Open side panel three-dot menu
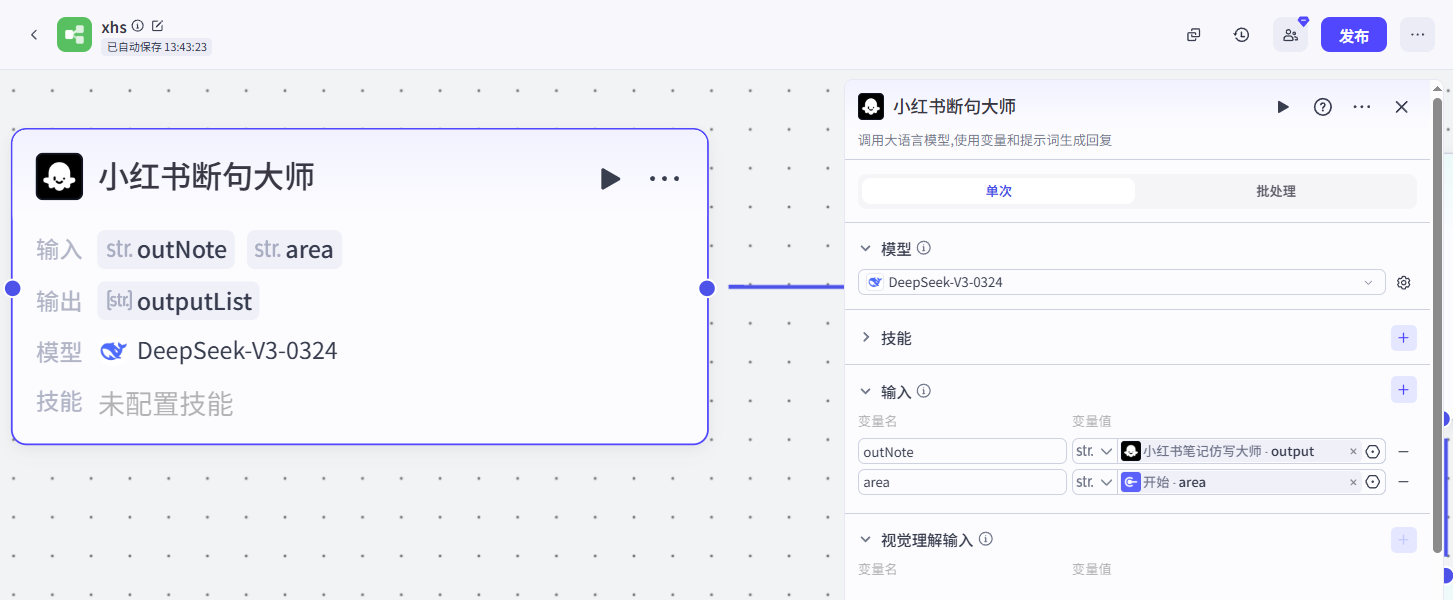This screenshot has height=600, width=1453. [x=1362, y=107]
